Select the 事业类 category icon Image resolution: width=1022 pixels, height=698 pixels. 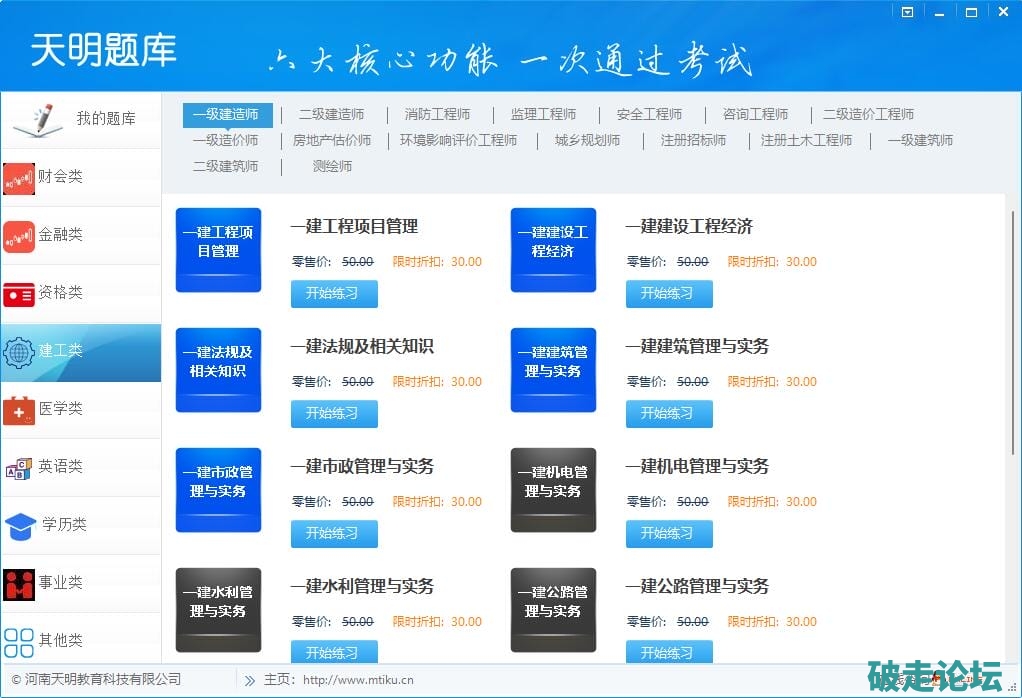(x=19, y=583)
